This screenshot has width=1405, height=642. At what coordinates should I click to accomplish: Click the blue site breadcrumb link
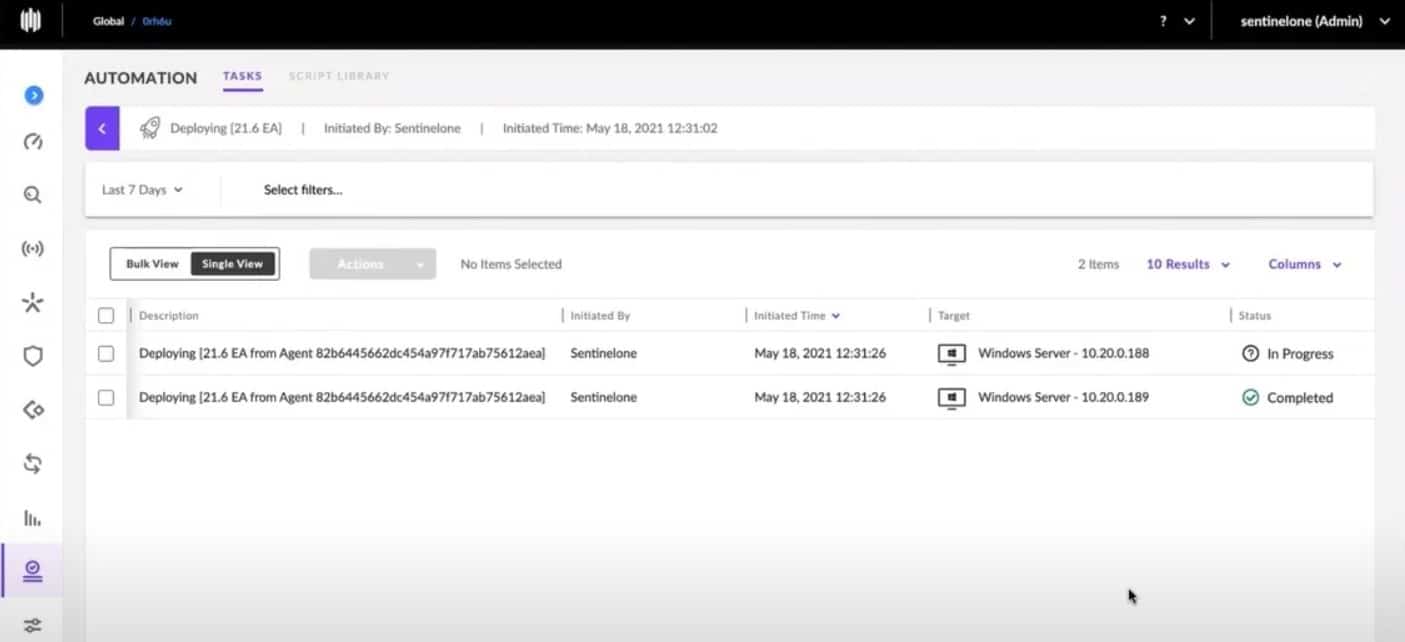coord(157,21)
